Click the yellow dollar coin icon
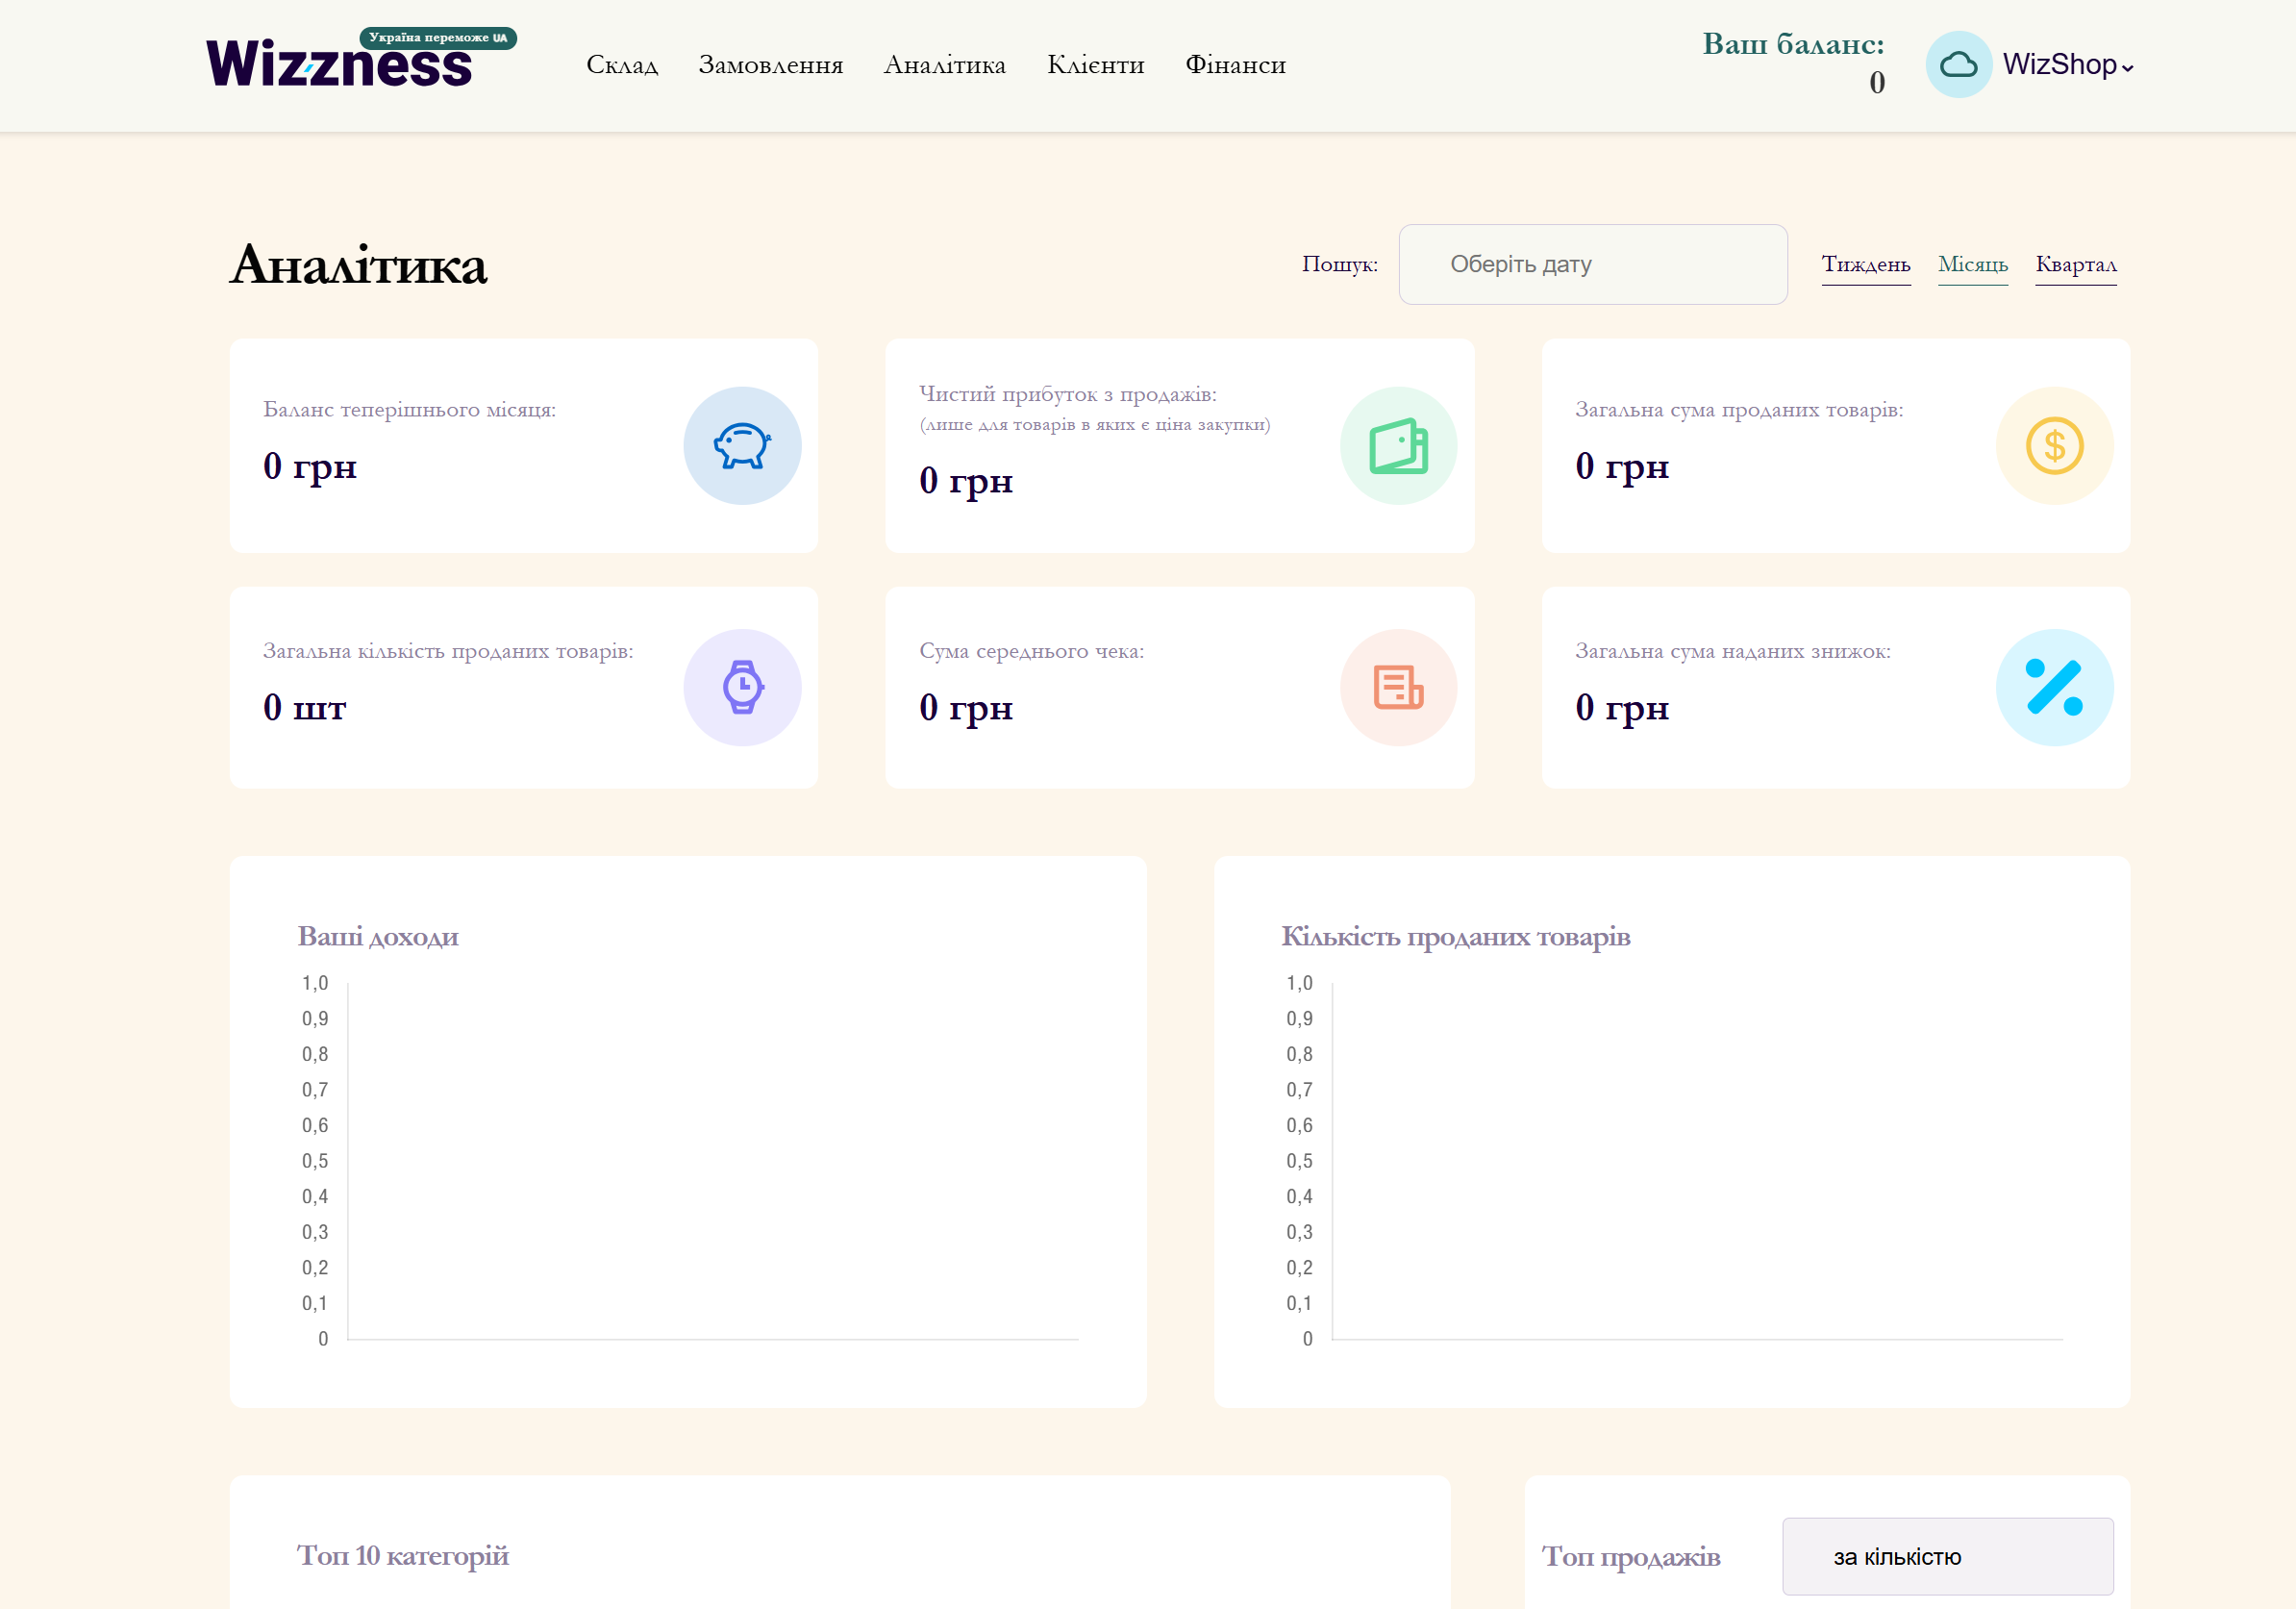 pos(2054,445)
